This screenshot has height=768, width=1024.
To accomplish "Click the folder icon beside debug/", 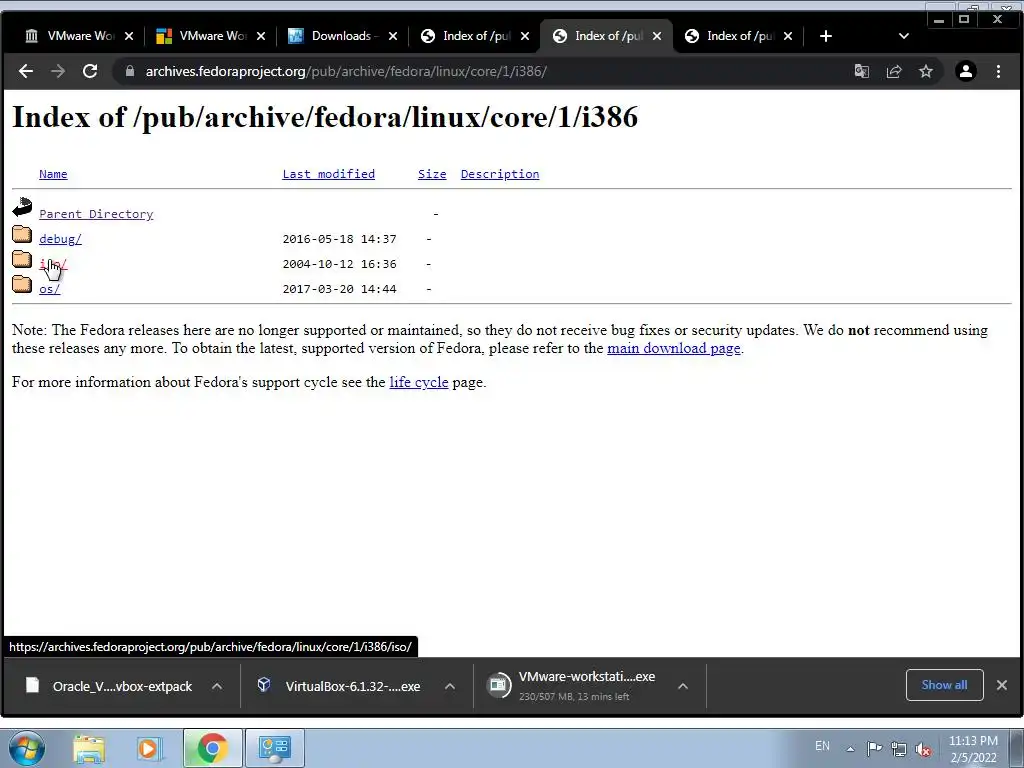I will (x=22, y=234).
